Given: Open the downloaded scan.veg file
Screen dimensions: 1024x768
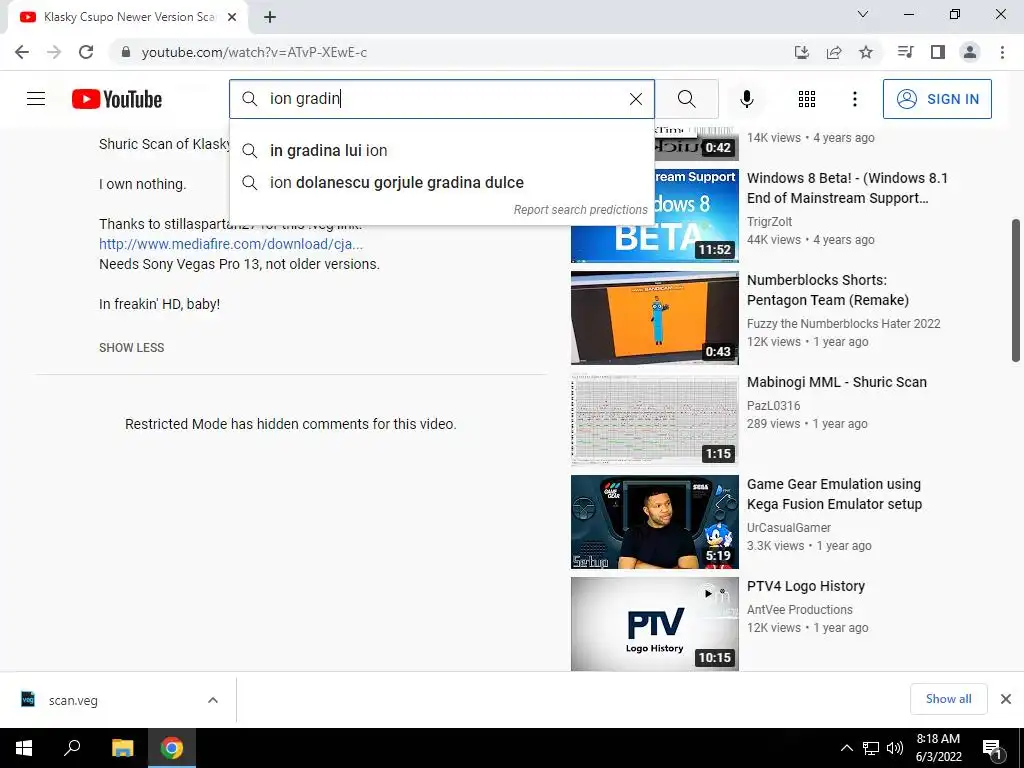Looking at the screenshot, I should pyautogui.click(x=73, y=700).
